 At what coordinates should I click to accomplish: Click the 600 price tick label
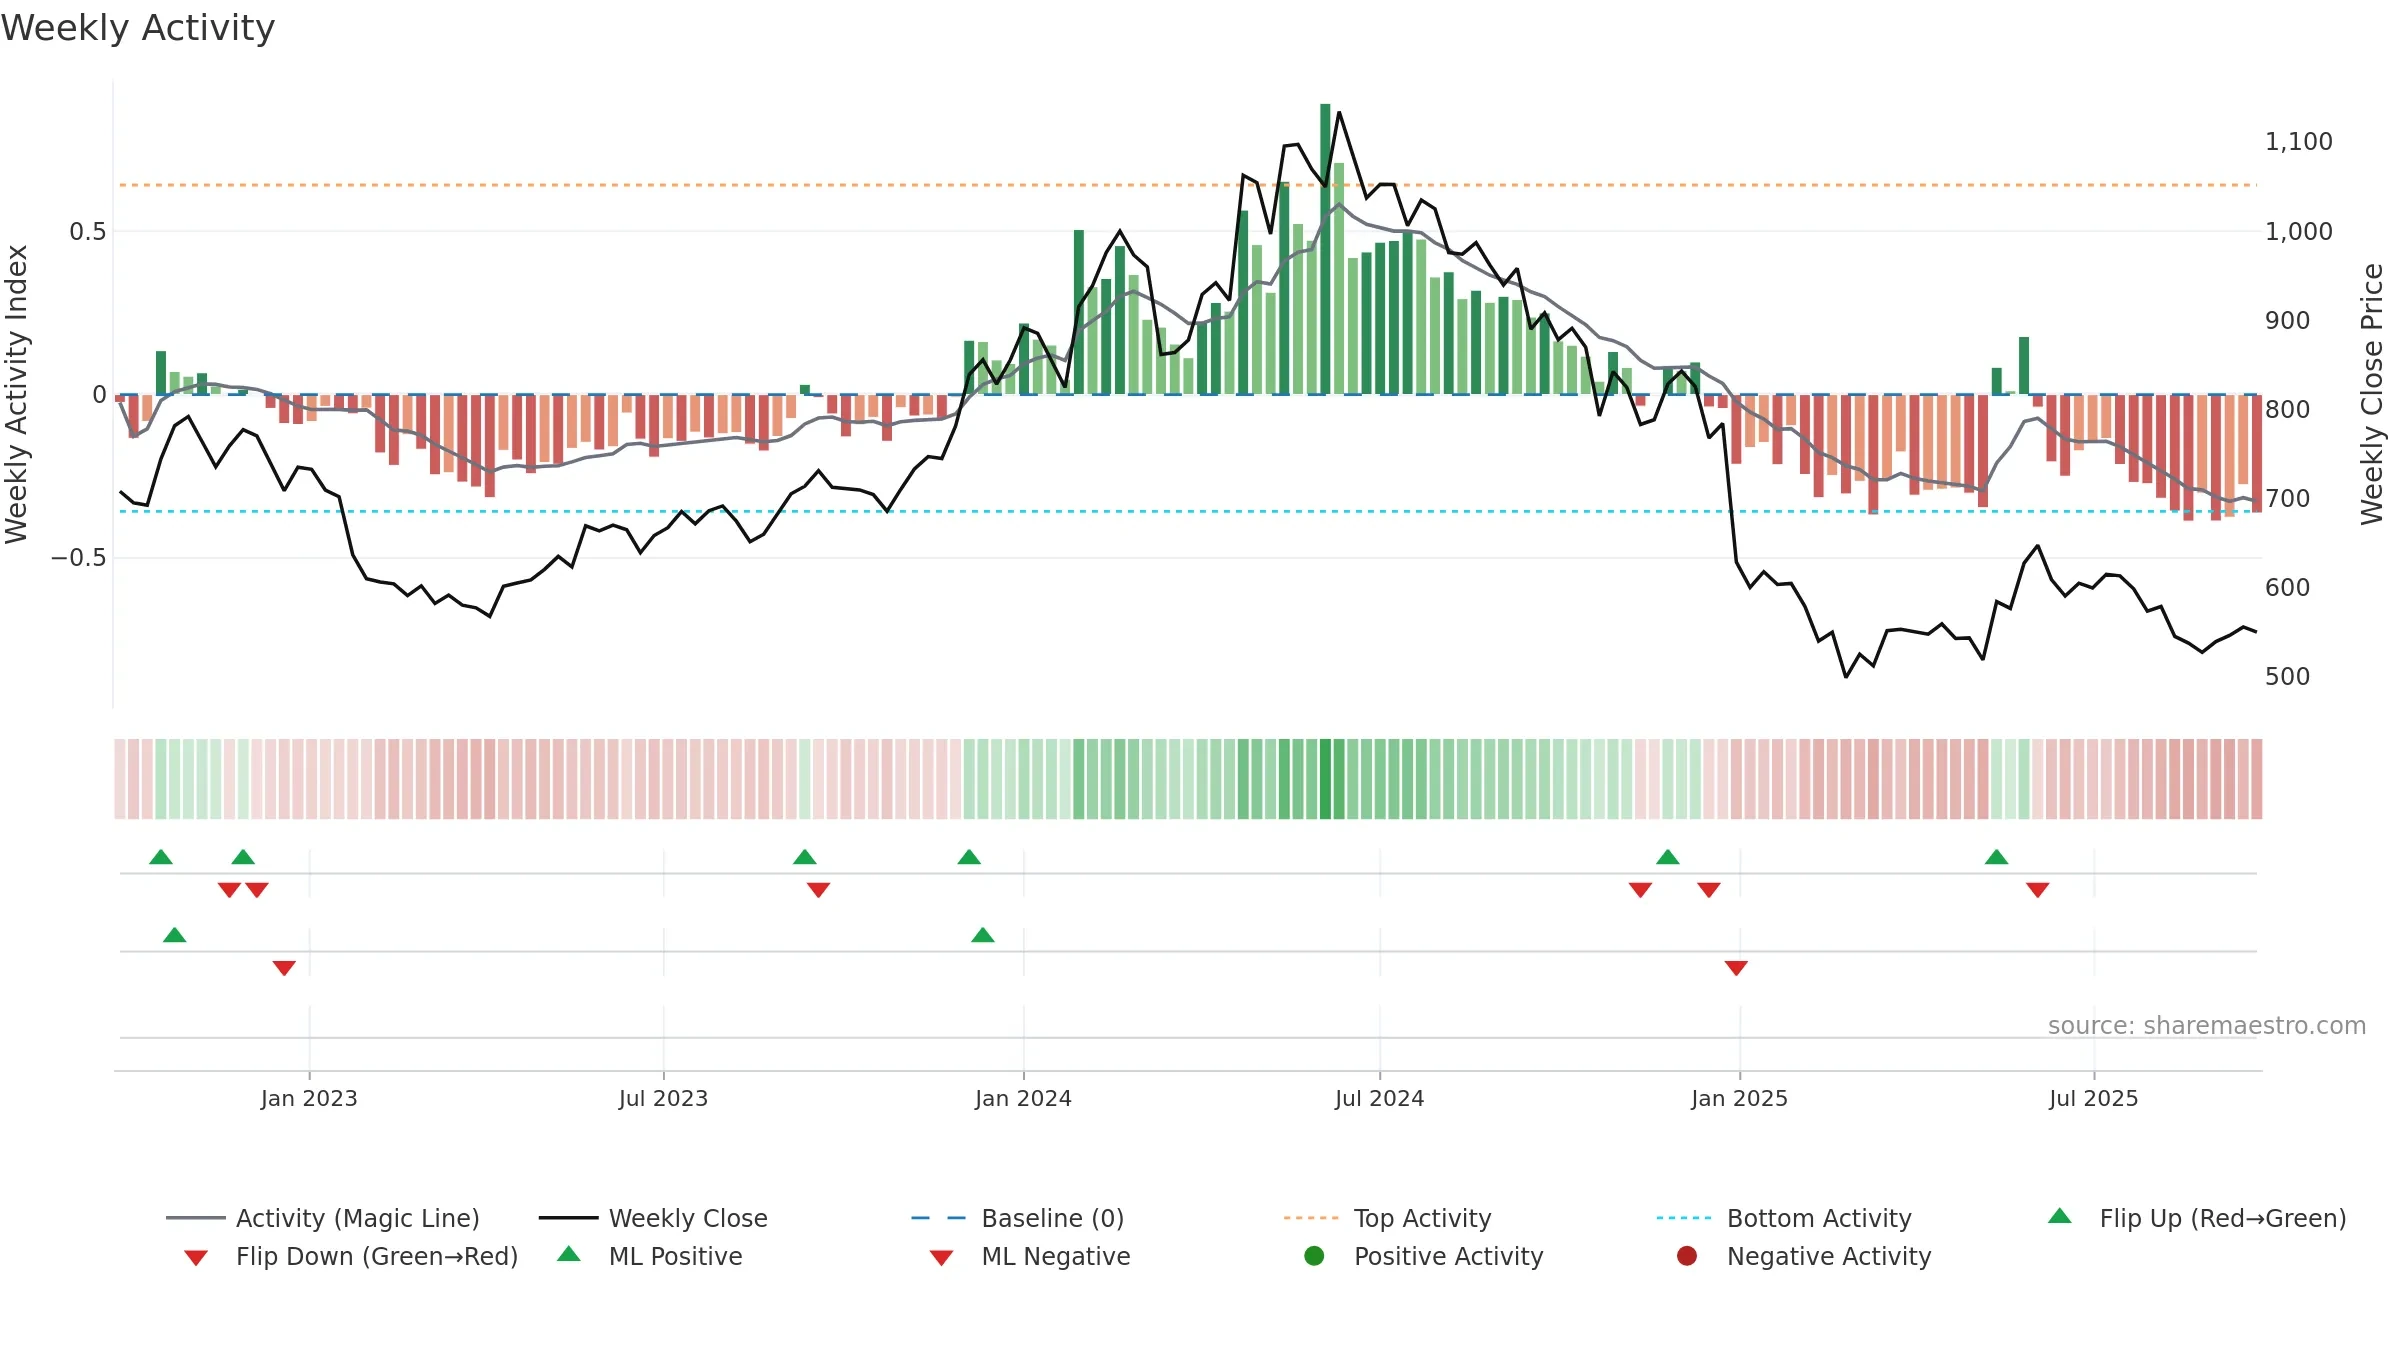(x=2288, y=587)
